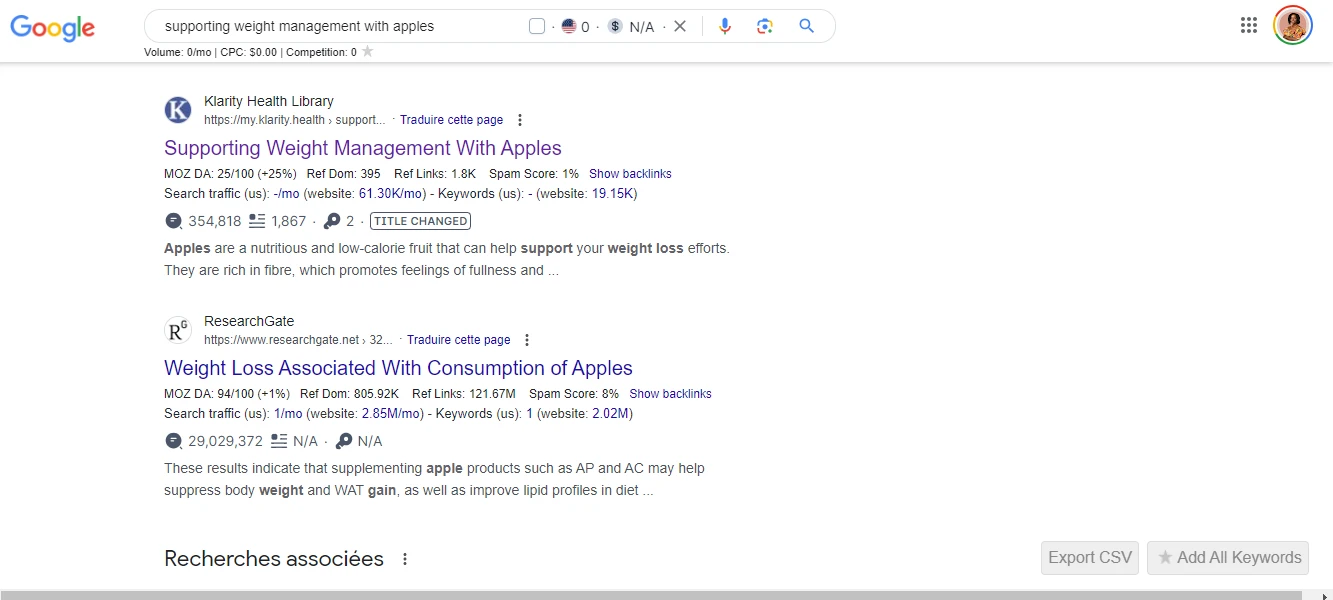Open the three-dot menu for ResearchGate result

(527, 340)
